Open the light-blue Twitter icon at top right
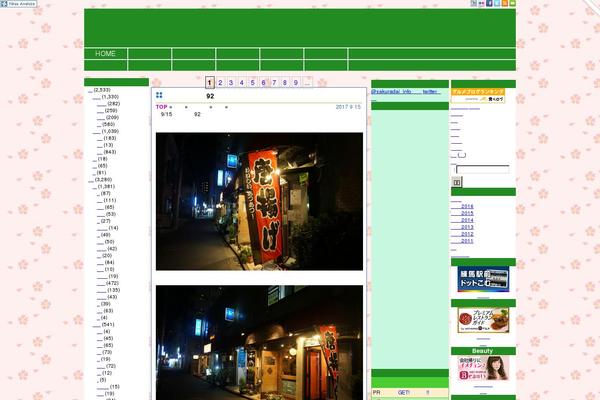Screen dimensions: 600x400 (497, 3)
